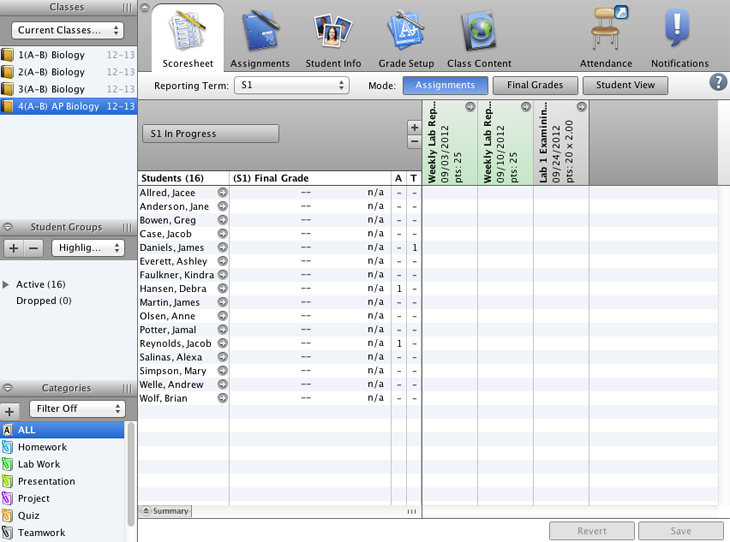This screenshot has width=730, height=542.
Task: Select Assignments mode button
Action: tap(445, 86)
